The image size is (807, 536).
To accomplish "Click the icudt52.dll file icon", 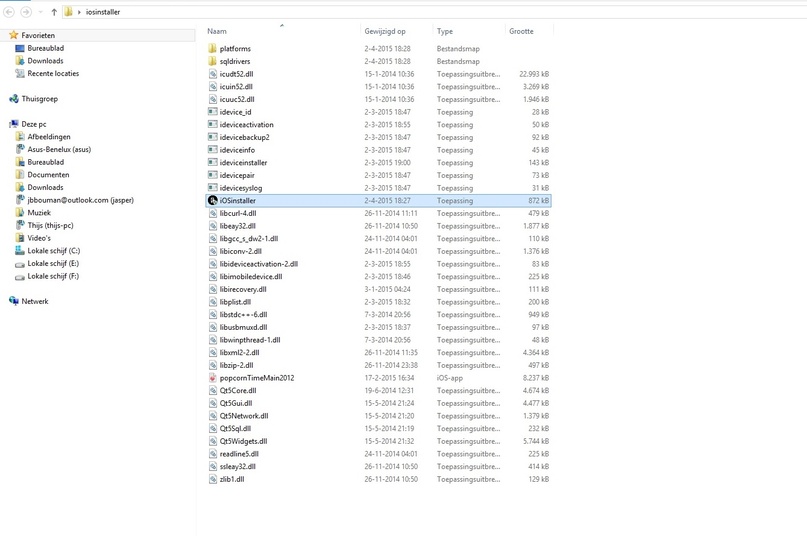I will [x=213, y=74].
